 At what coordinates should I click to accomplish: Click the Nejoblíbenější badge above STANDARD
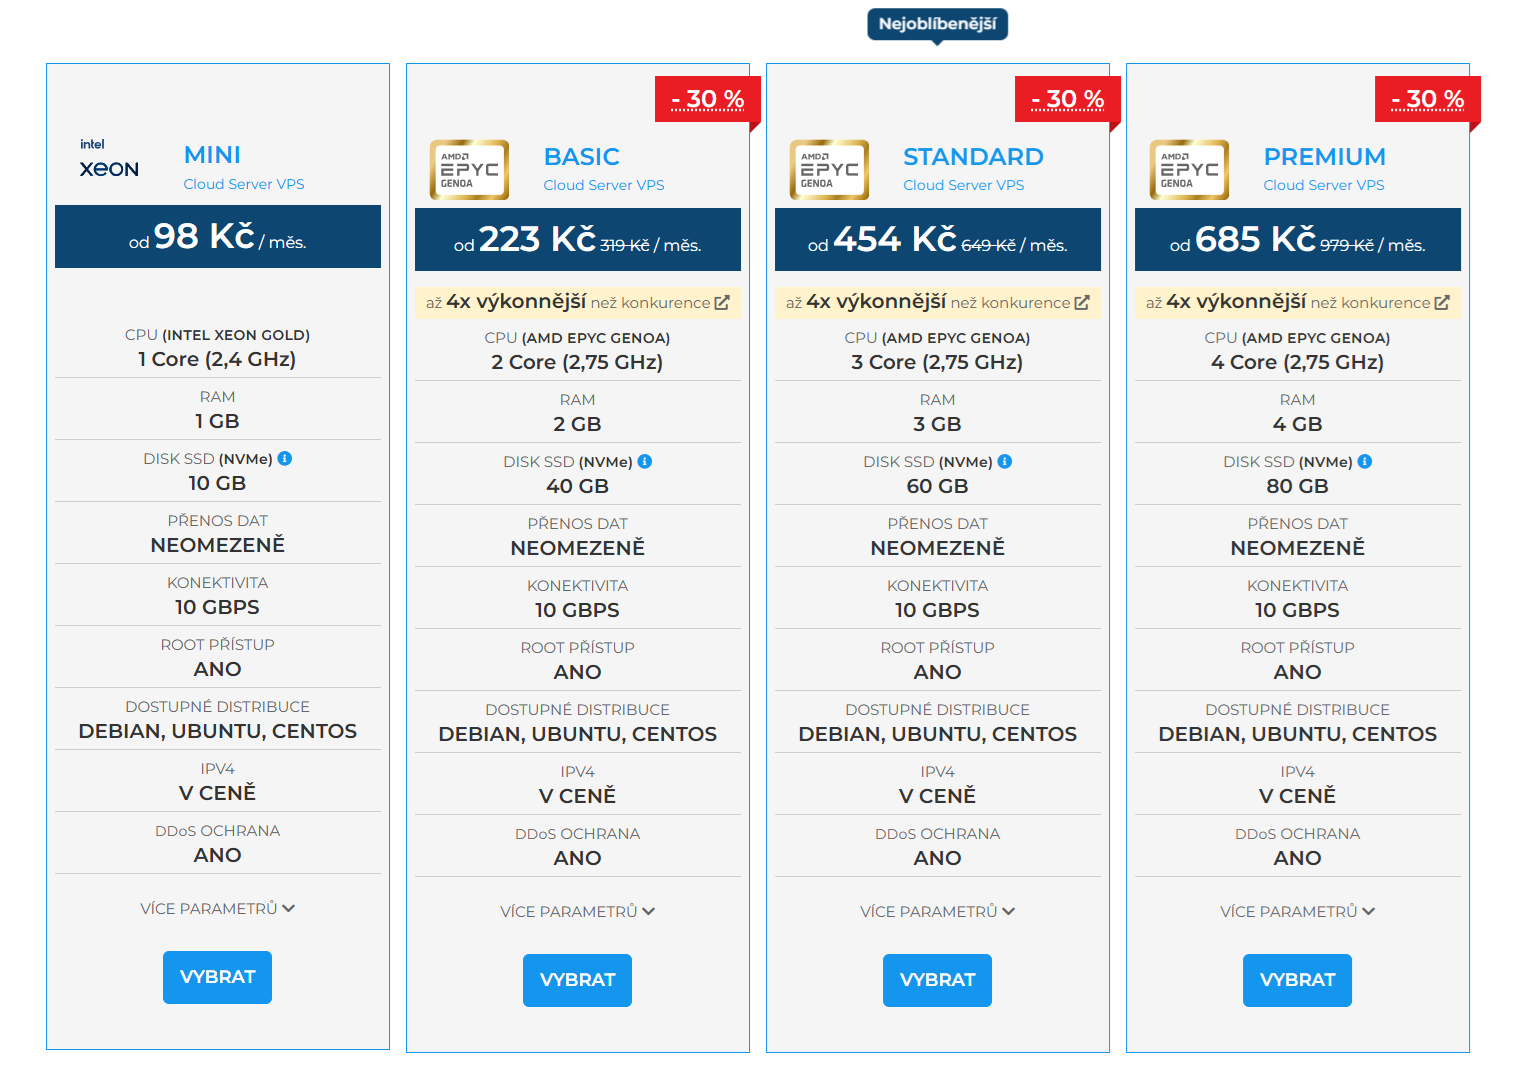tap(938, 24)
